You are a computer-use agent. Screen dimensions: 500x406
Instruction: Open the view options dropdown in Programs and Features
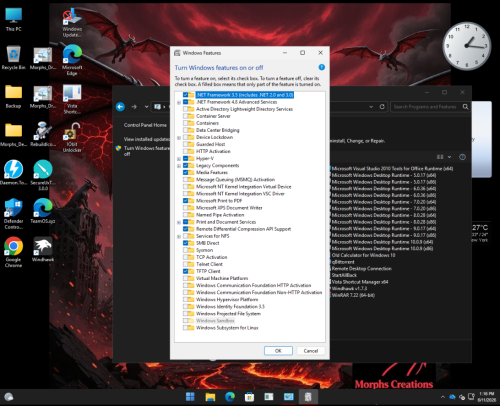coord(449,157)
